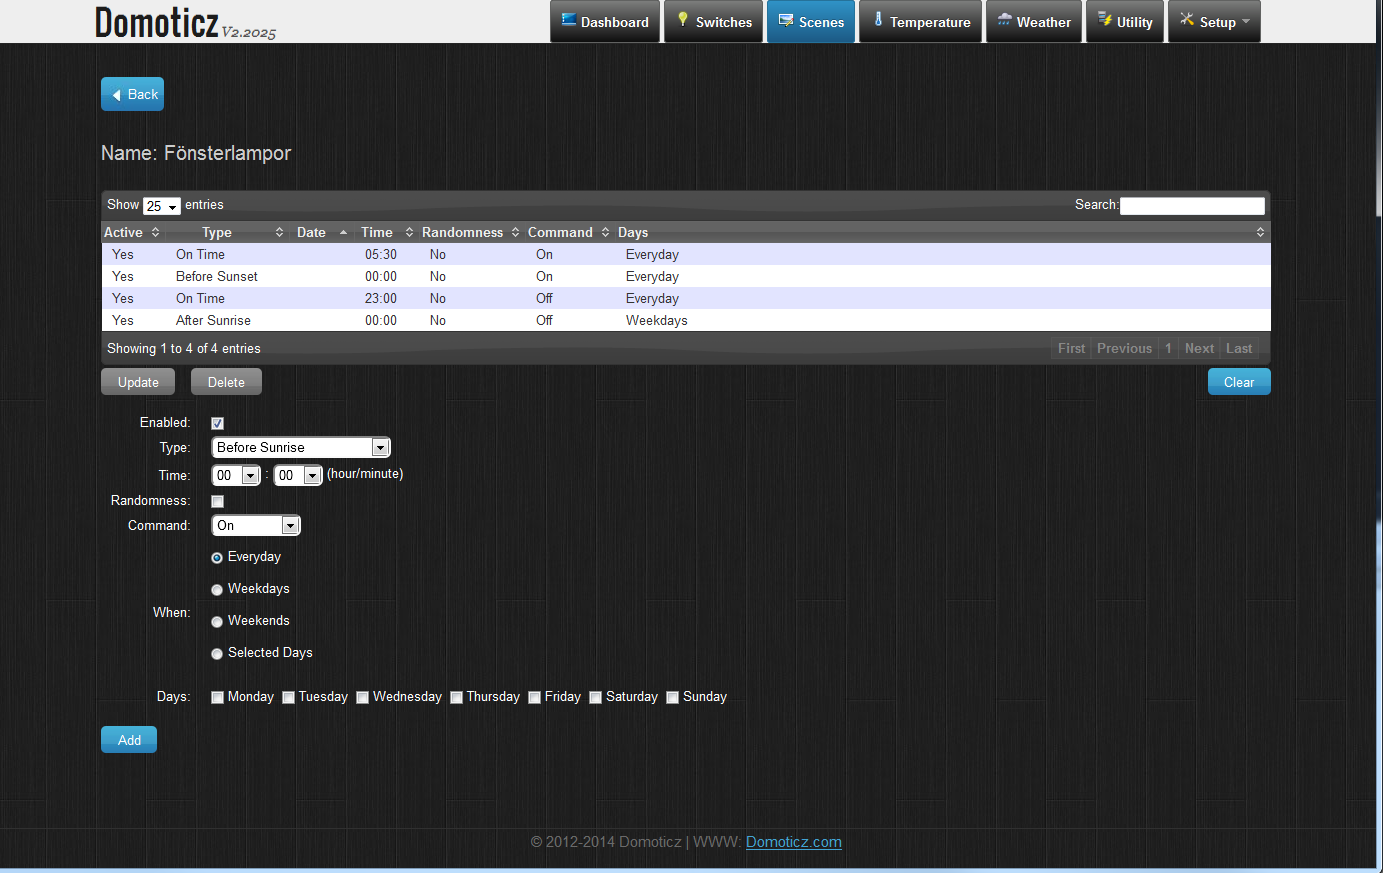Expand the hour selection dropdown
This screenshot has width=1383, height=873.
(236, 476)
